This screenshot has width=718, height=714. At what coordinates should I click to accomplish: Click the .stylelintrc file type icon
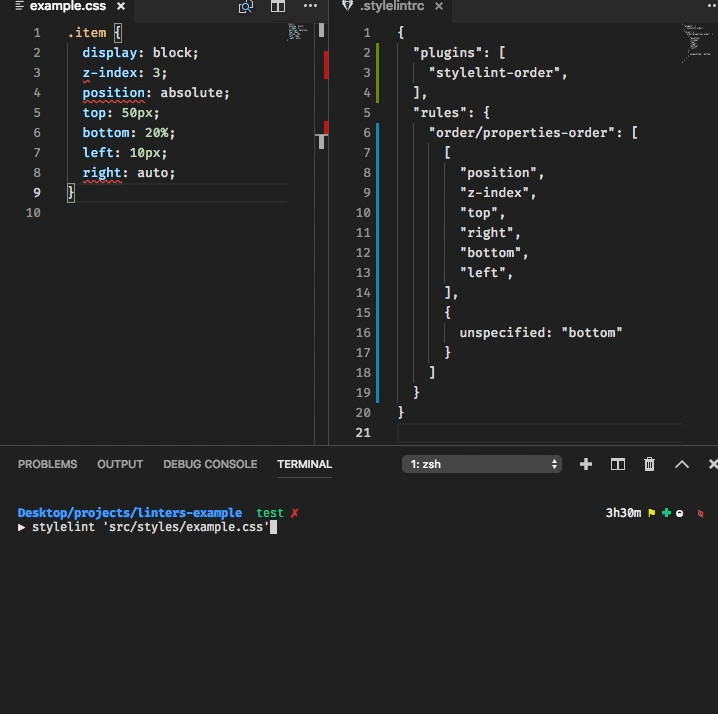tap(347, 5)
